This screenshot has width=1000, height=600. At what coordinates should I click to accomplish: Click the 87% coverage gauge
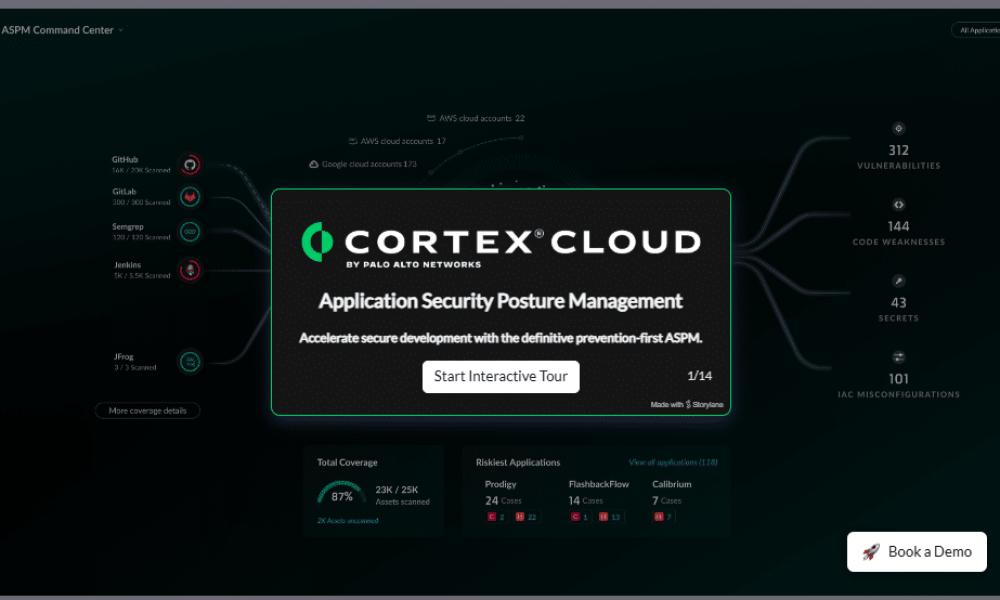pyautogui.click(x=342, y=493)
